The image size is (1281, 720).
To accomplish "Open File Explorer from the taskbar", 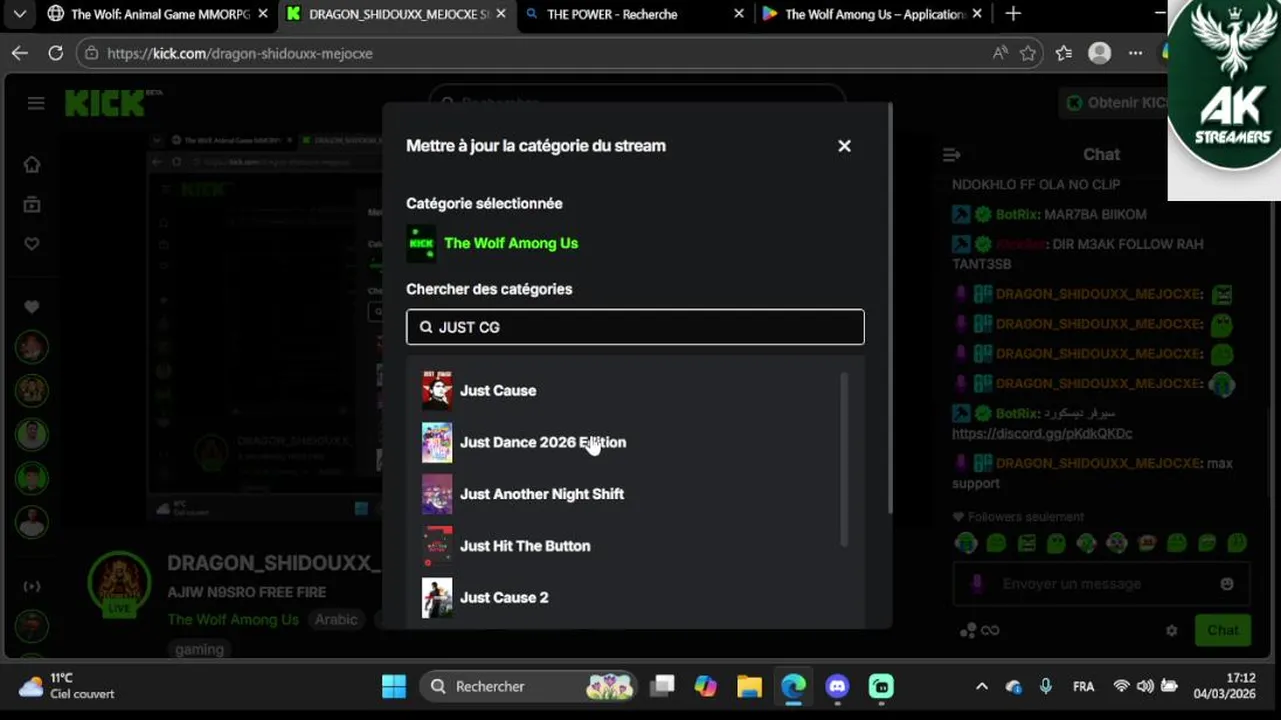I will (x=750, y=687).
